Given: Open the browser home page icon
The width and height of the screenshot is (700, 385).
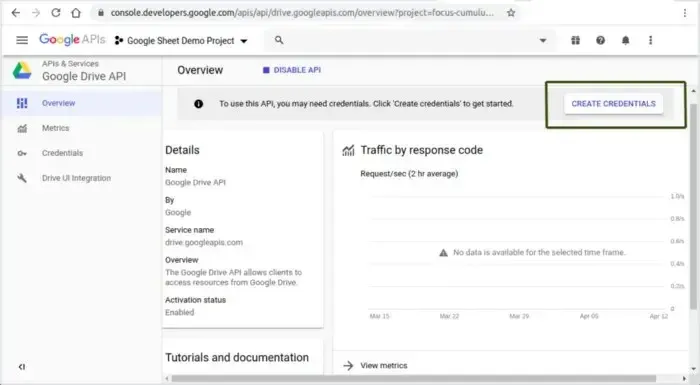Looking at the screenshot, I should point(76,13).
